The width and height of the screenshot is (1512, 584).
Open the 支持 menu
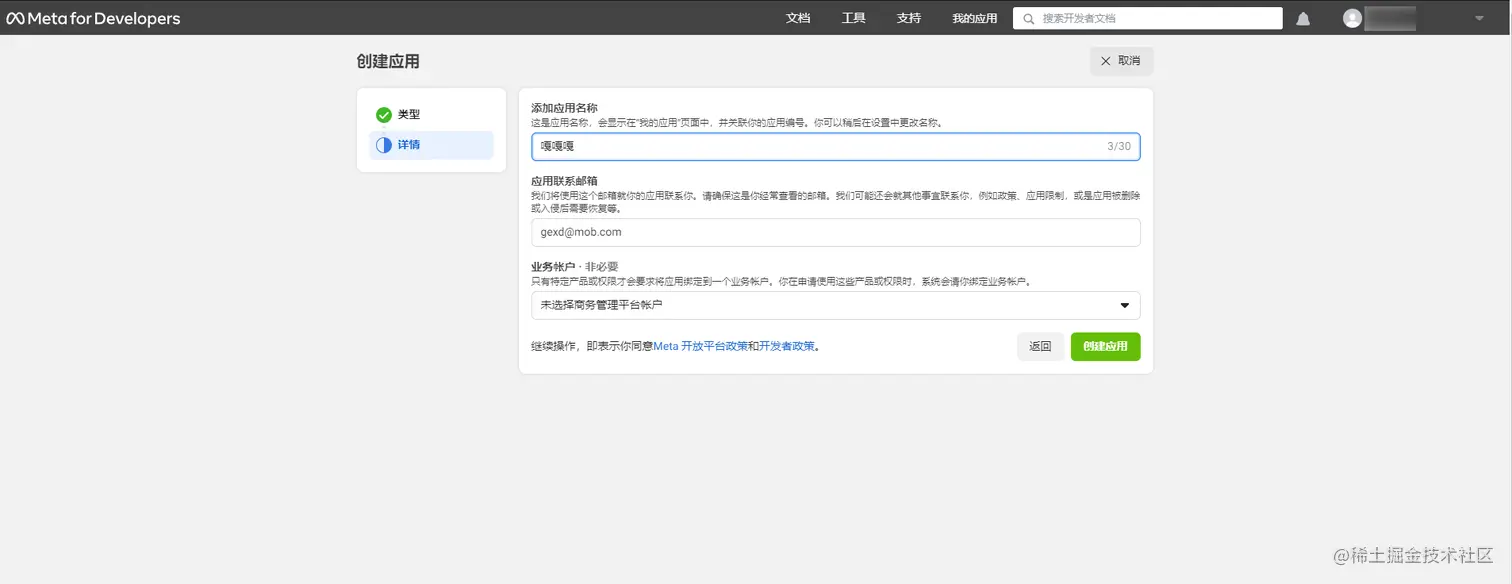908,17
